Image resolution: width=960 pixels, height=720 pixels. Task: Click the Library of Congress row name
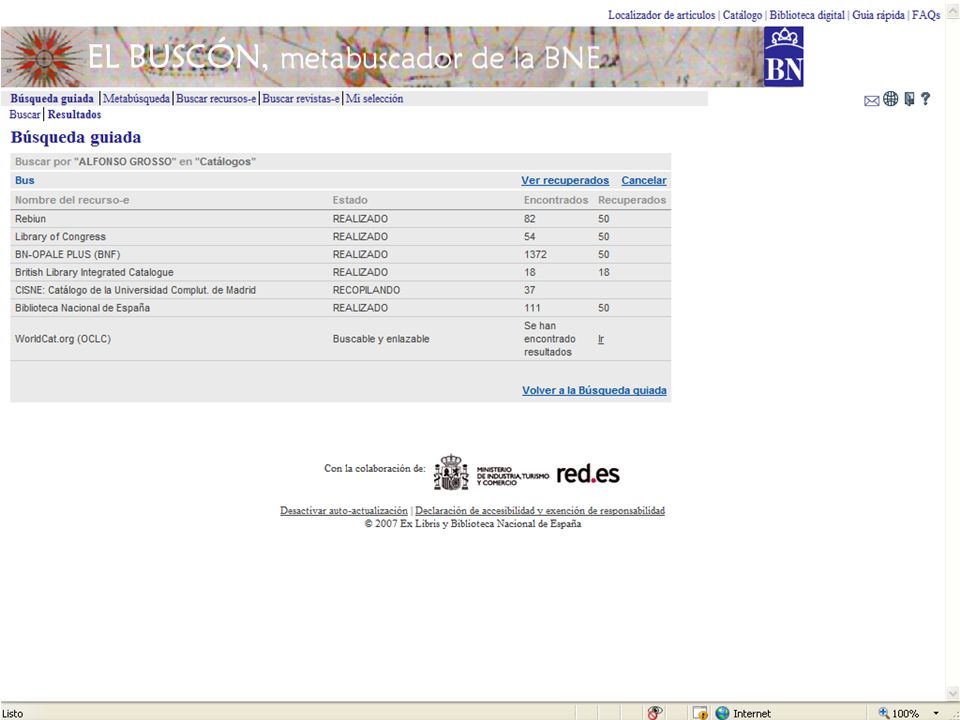(x=60, y=237)
